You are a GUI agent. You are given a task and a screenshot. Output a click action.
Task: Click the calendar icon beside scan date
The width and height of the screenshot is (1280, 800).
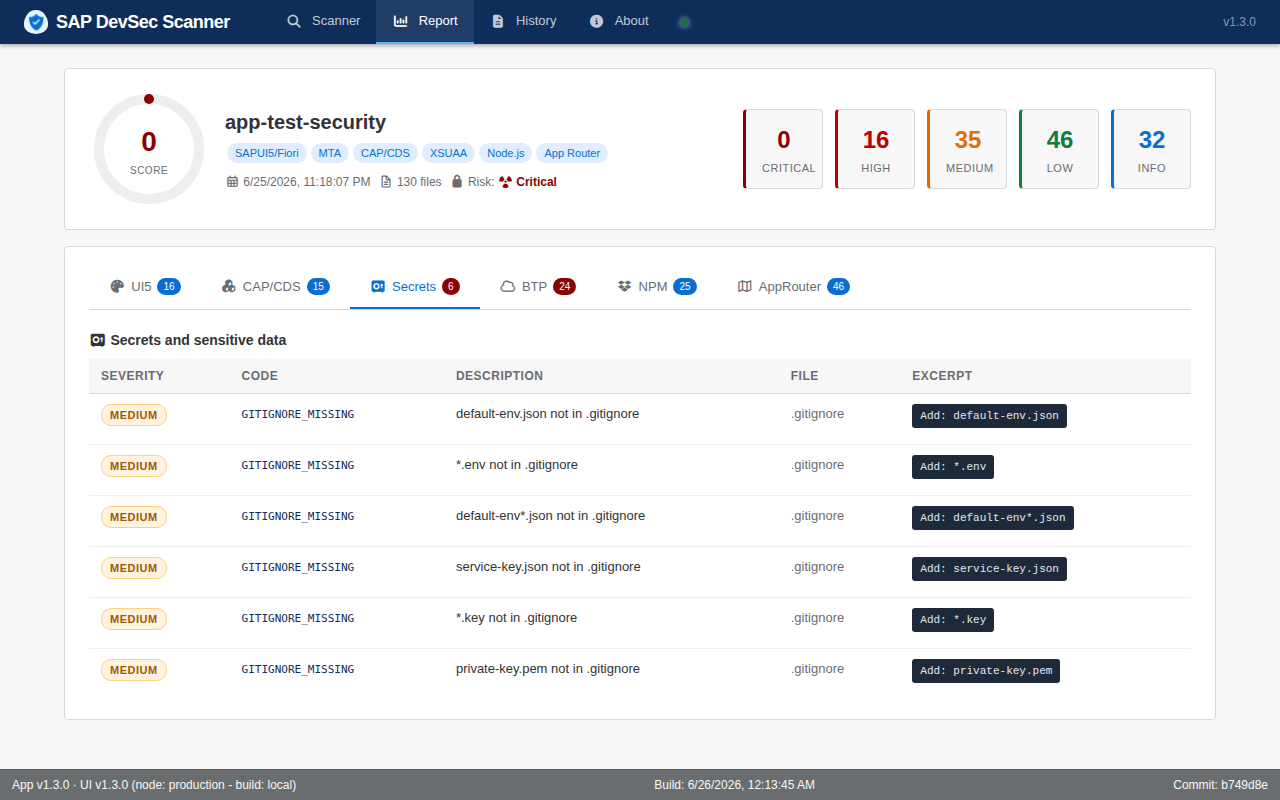coord(233,182)
